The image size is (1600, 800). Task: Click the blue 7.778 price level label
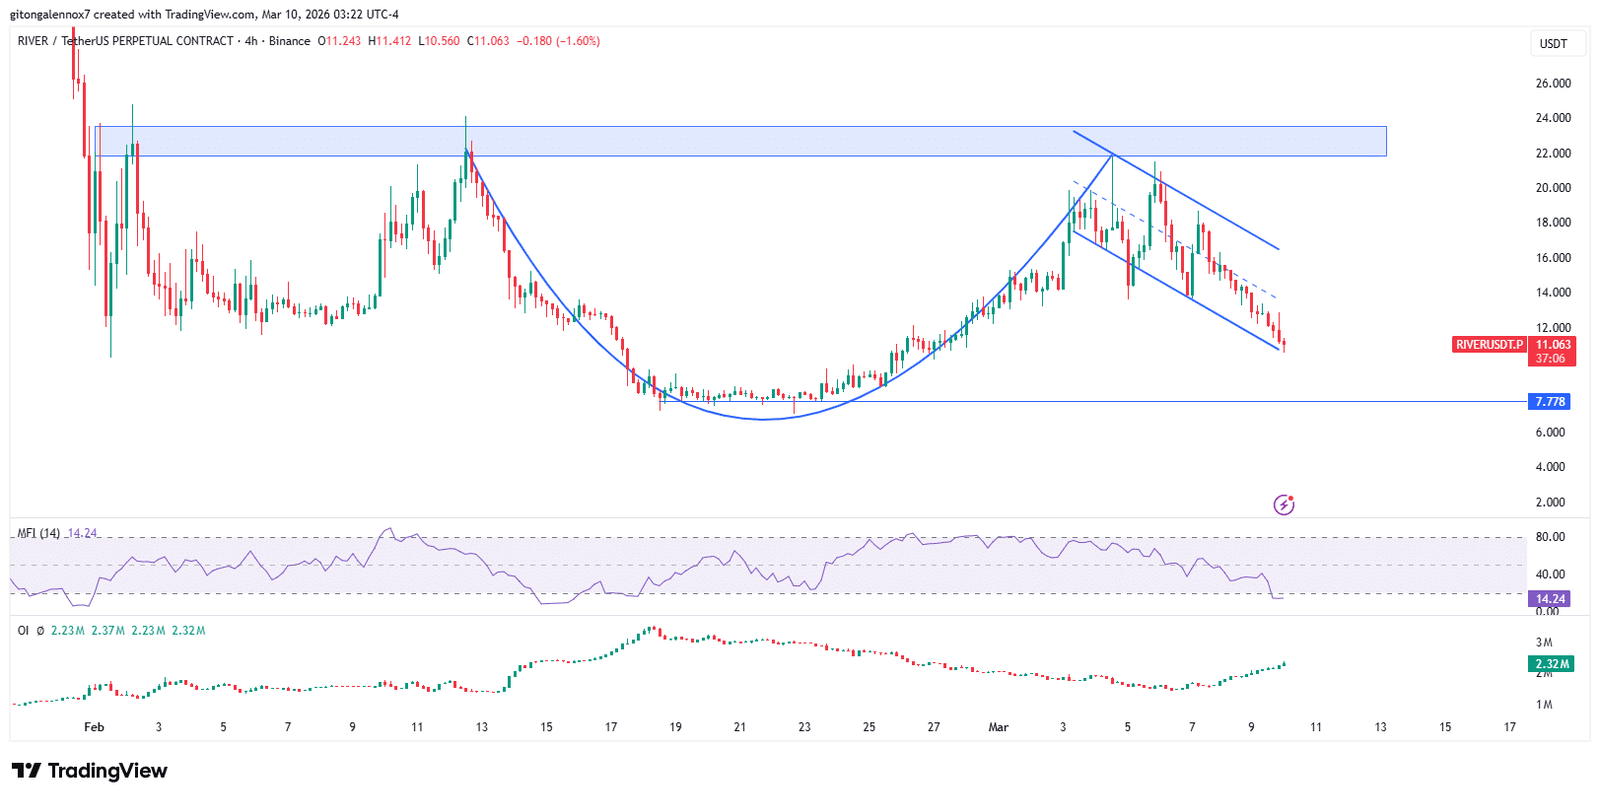[x=1549, y=402]
